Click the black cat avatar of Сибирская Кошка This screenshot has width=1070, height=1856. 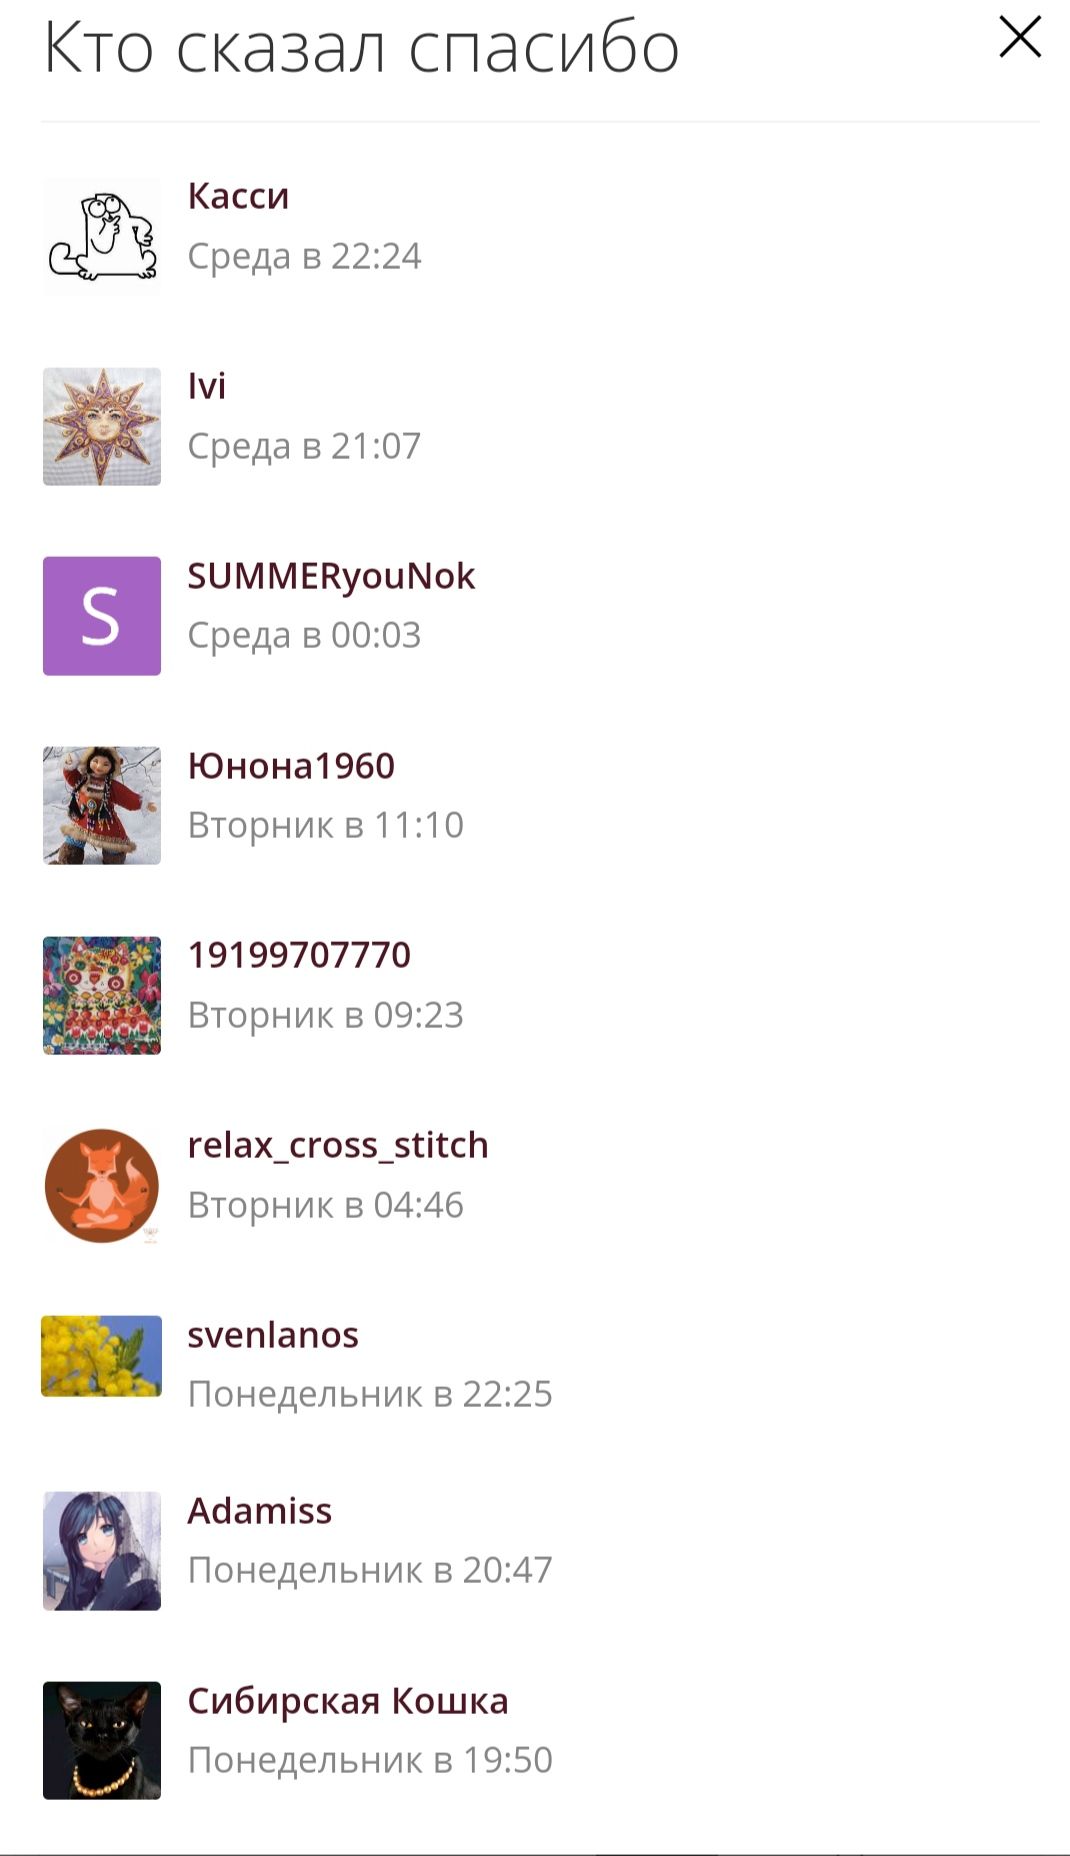click(x=102, y=1740)
